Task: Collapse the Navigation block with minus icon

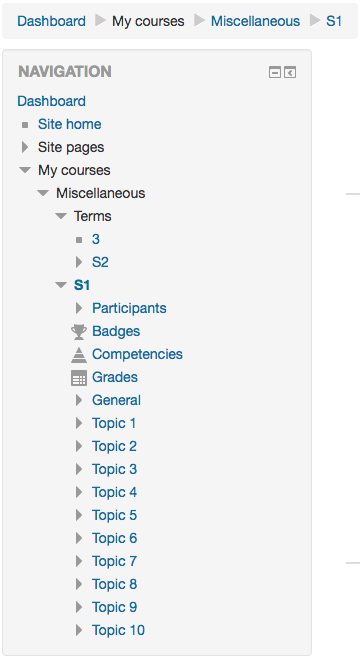Action: click(275, 73)
